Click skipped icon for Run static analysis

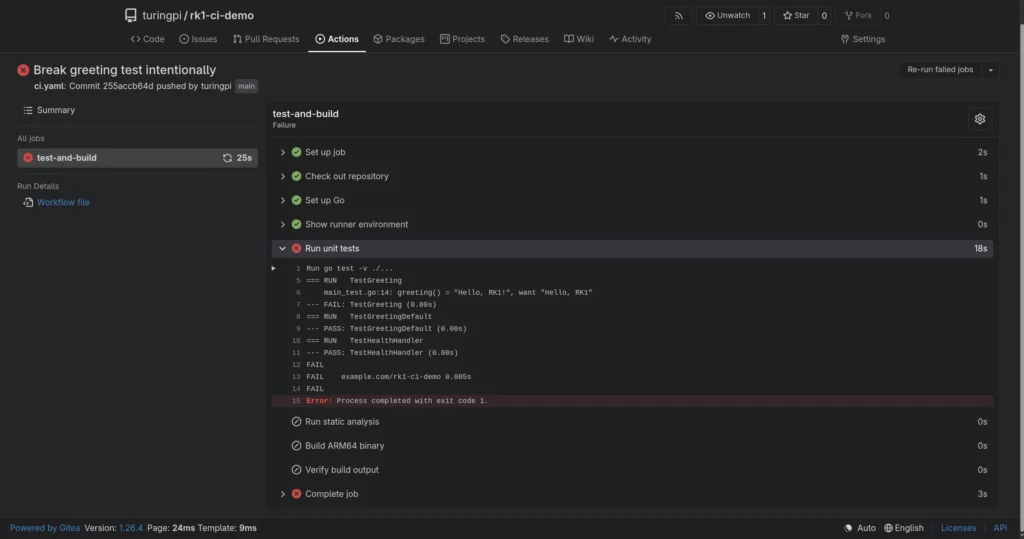(x=296, y=422)
